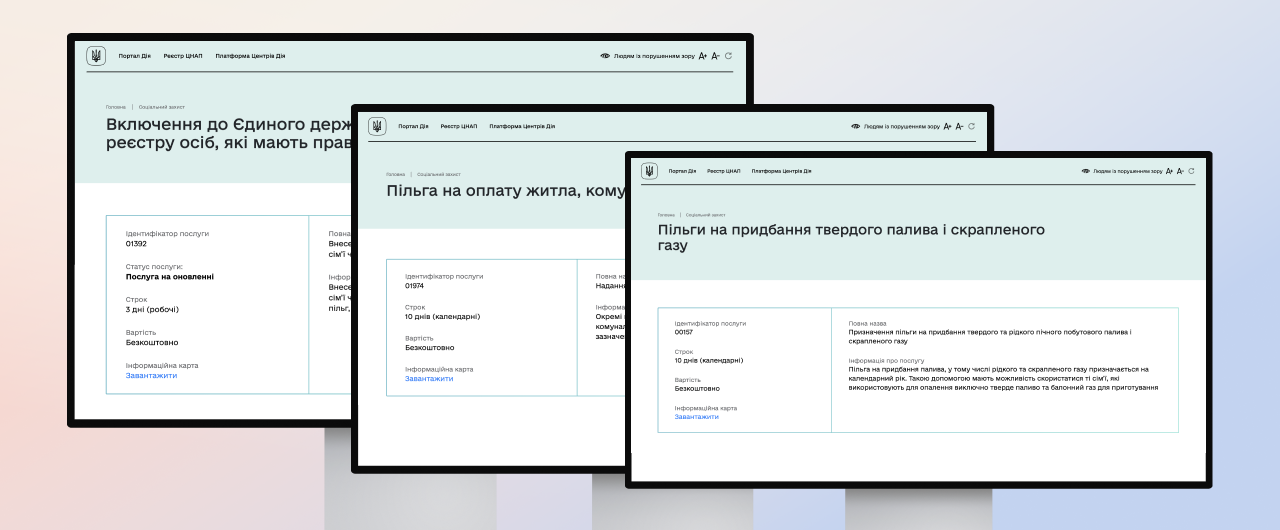Click the trident logo on the 01392 service page
Screen dimensions: 1280x530
(x=96, y=56)
